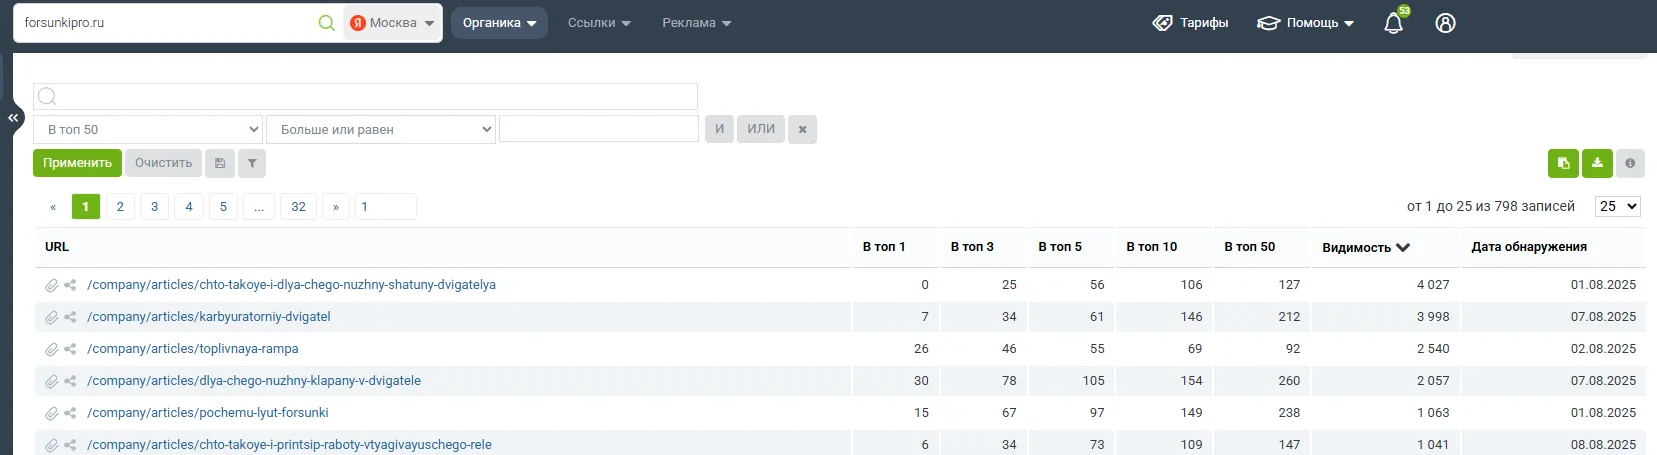The image size is (1657, 455).
Task: Click the share icon for shatuny-dvigatelya row
Action: [70, 285]
